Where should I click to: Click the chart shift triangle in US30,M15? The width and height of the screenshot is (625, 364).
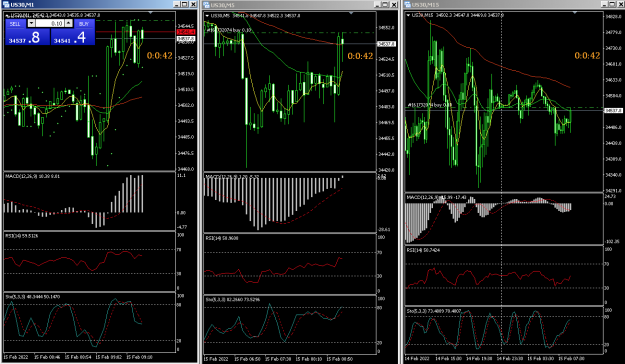[x=575, y=13]
